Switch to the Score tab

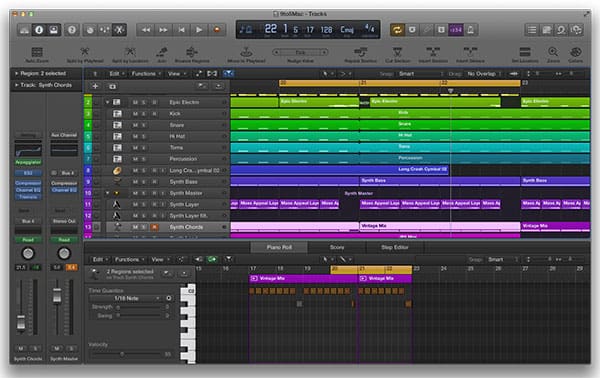[337, 248]
